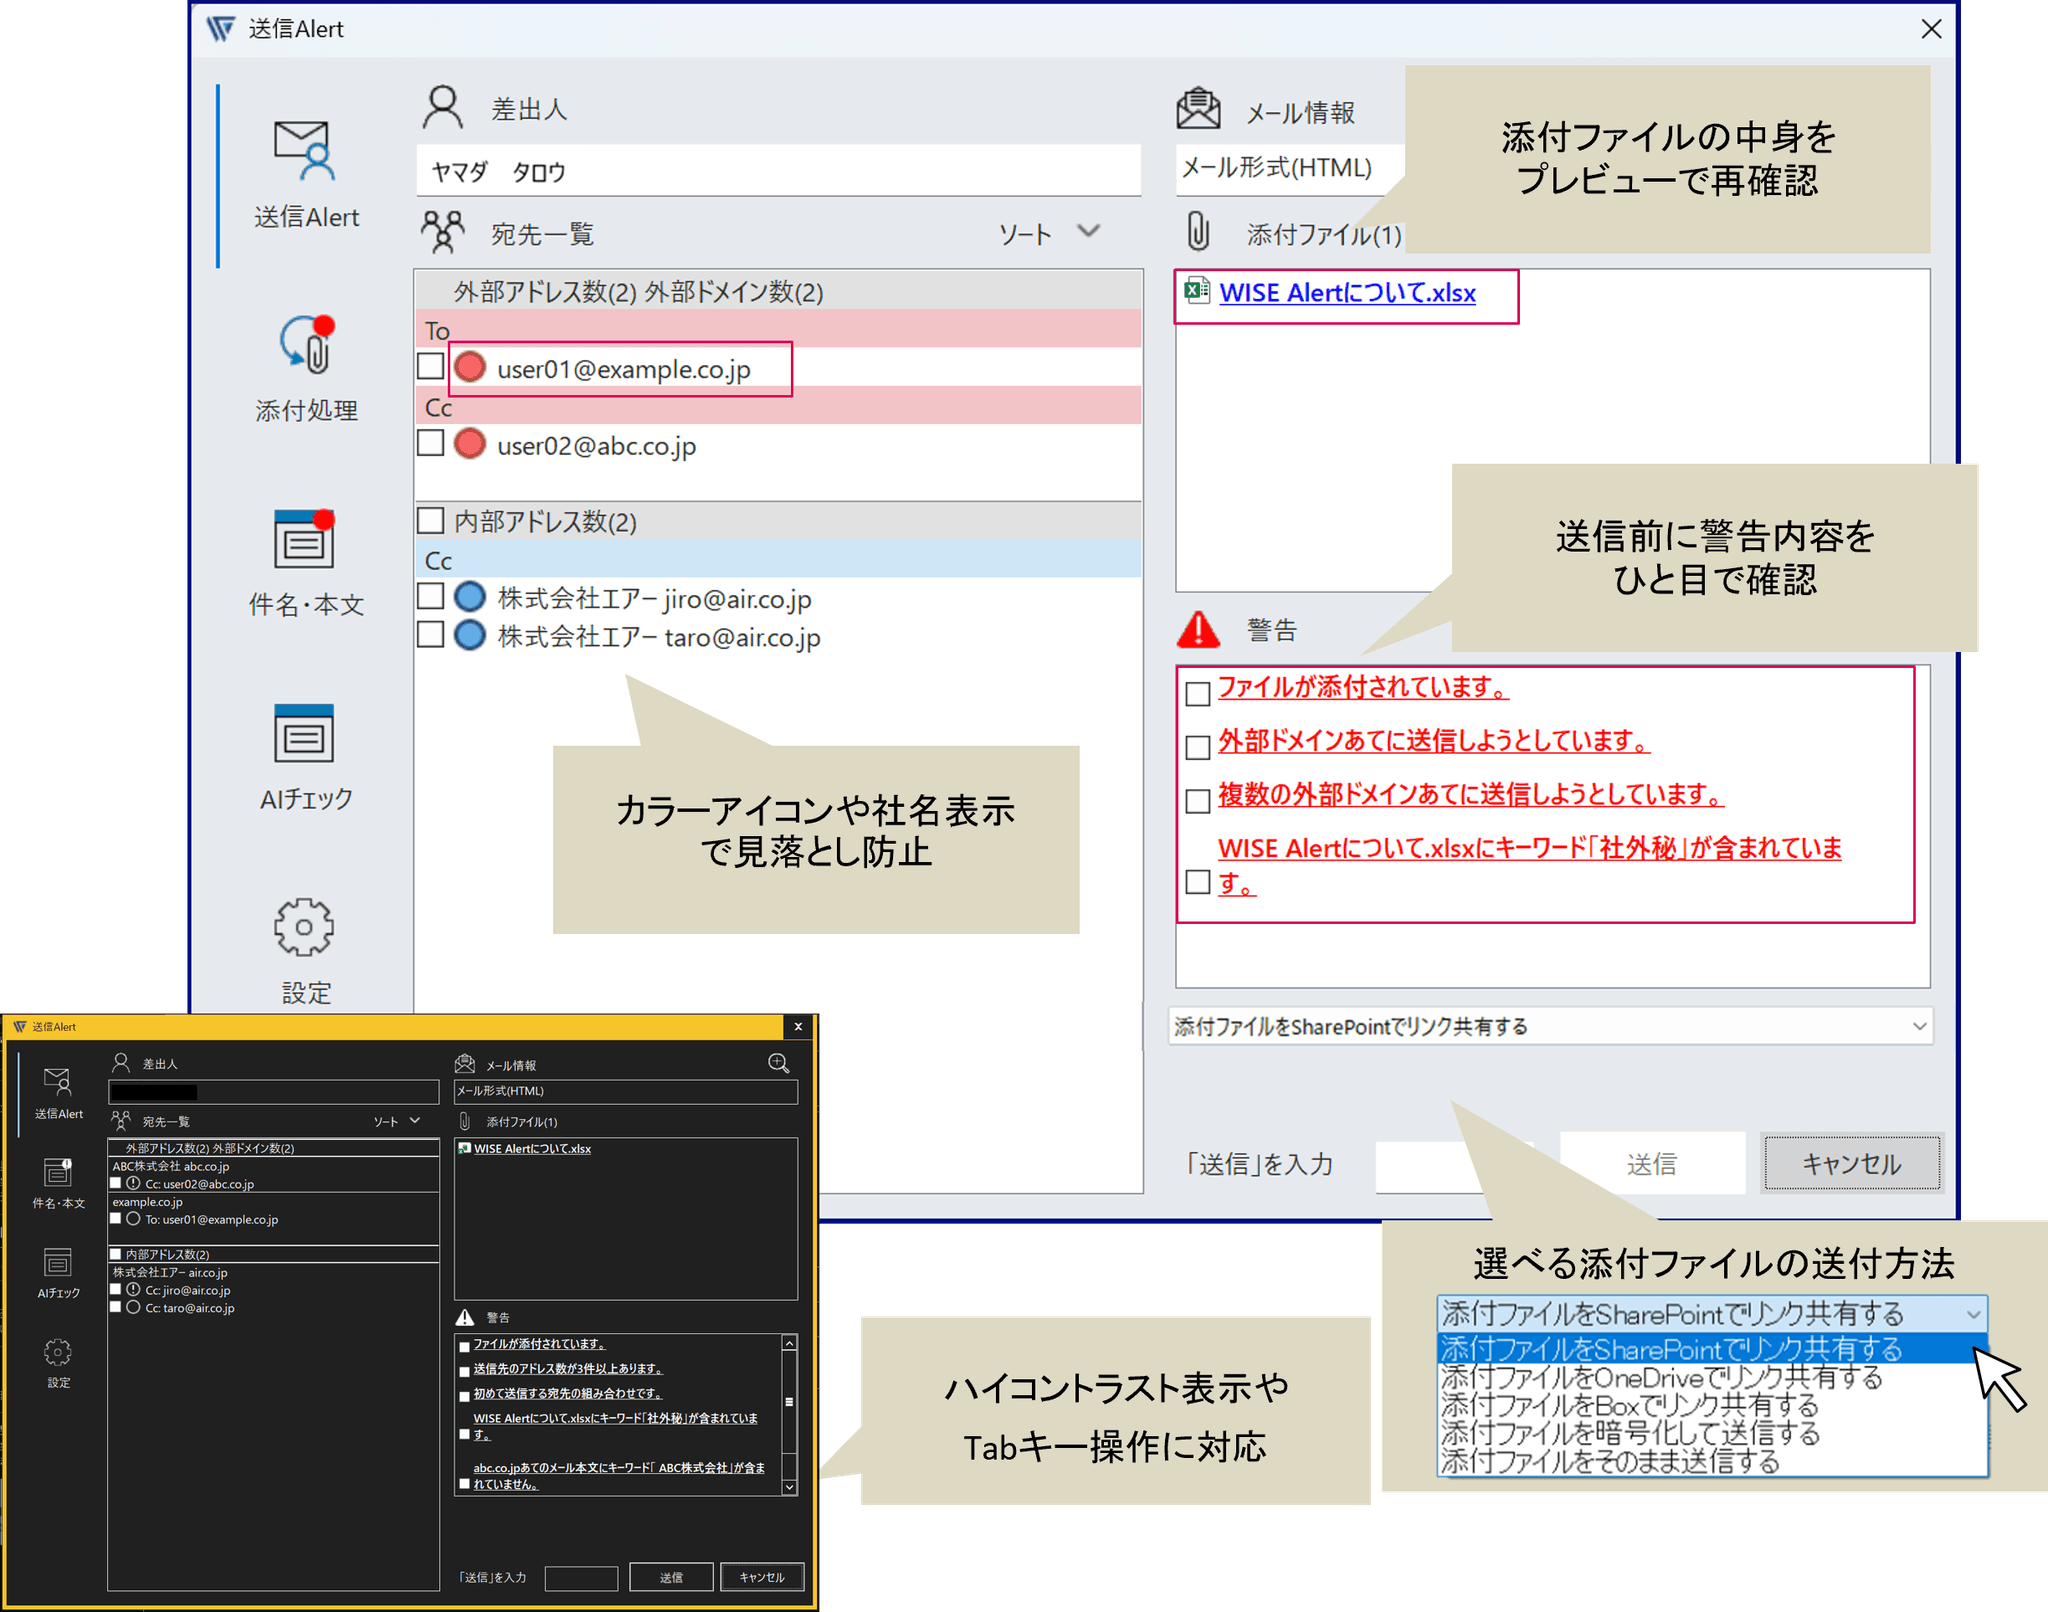Check the 内部アドレス数(2) group checkbox
The image size is (2048, 1612).
(431, 520)
